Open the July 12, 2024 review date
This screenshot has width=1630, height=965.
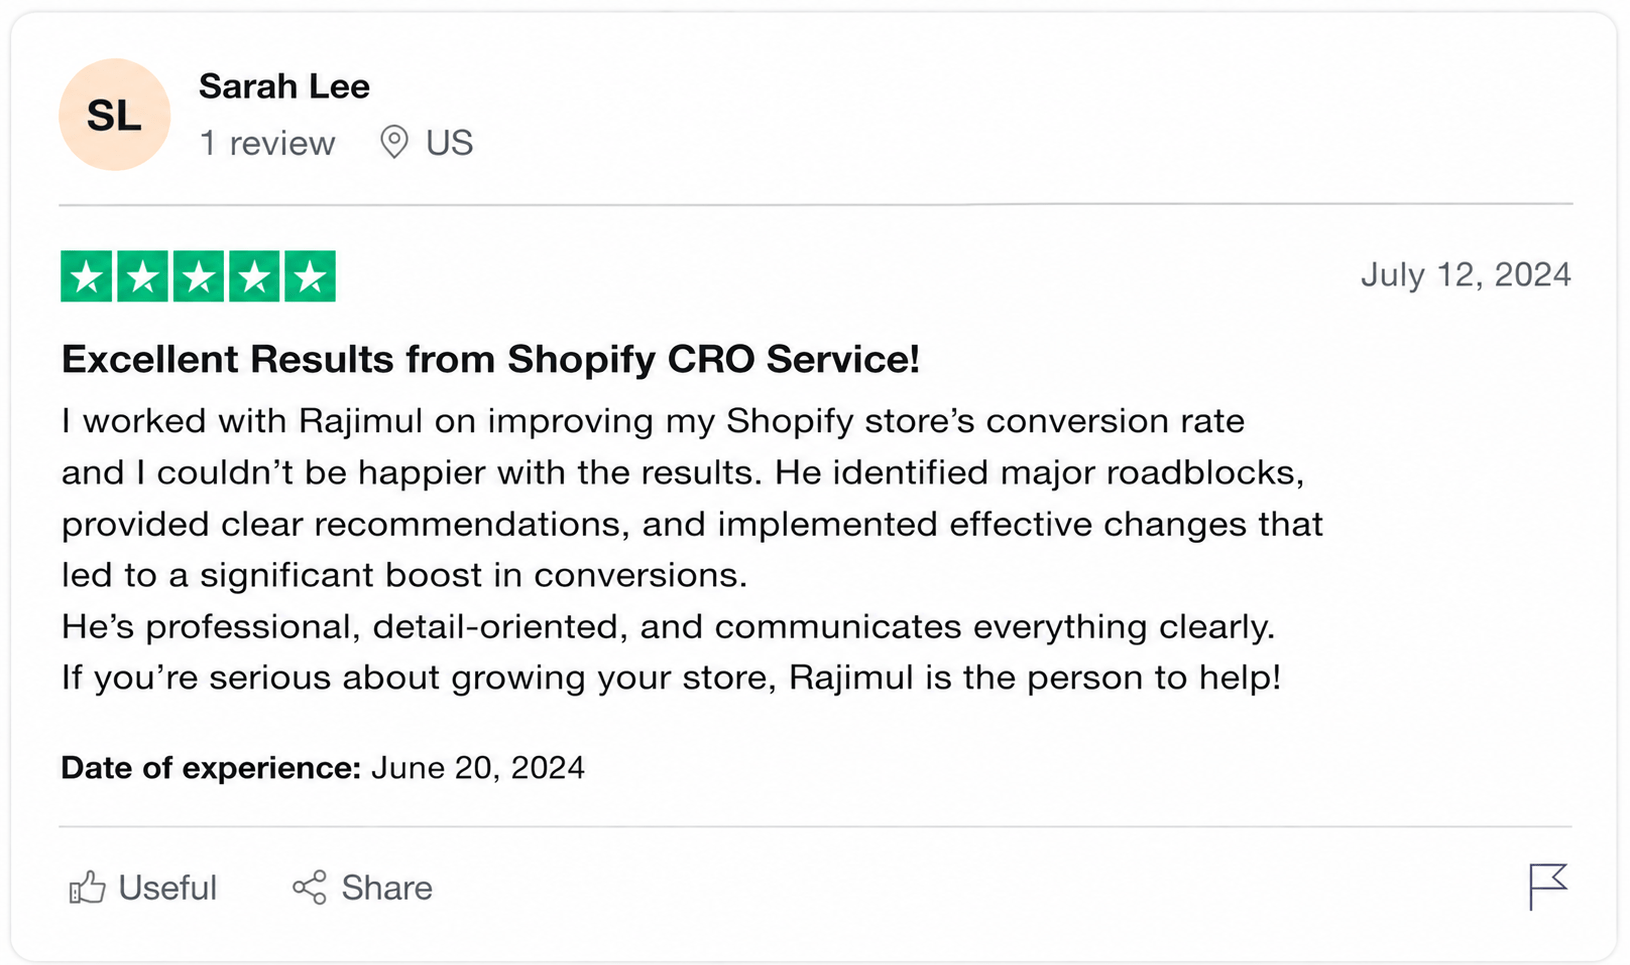point(1466,274)
